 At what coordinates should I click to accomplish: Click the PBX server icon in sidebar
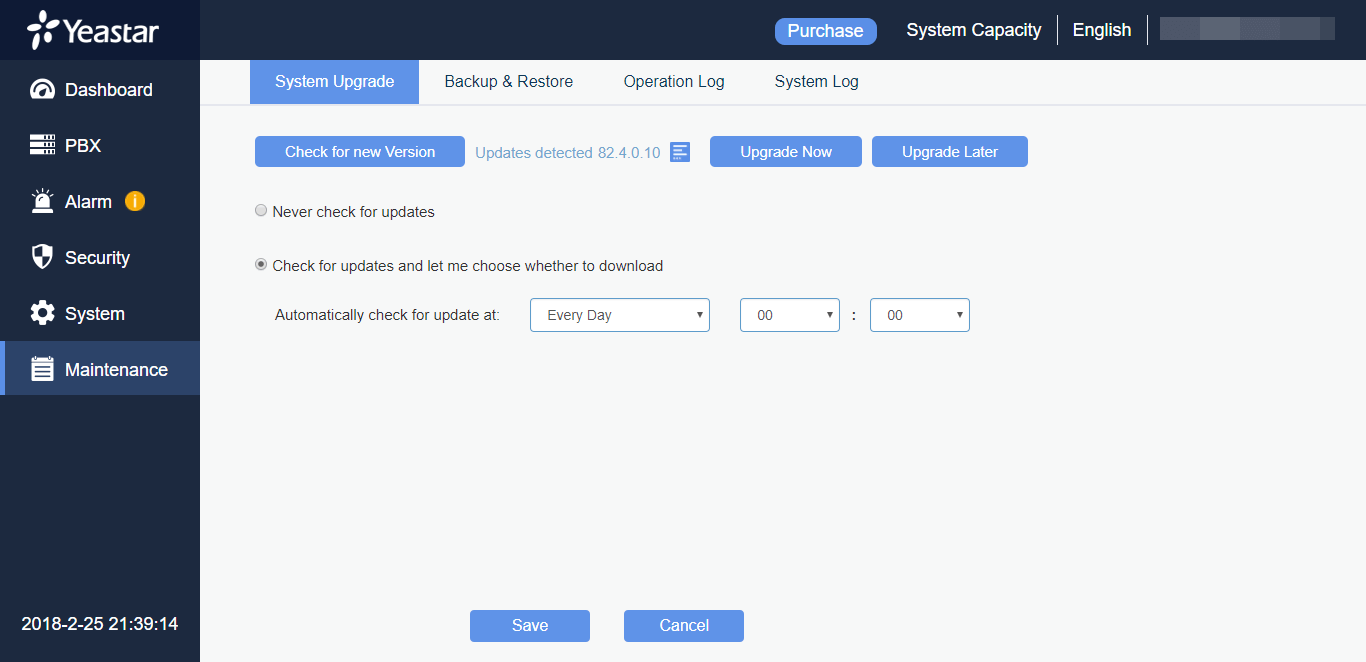[42, 146]
